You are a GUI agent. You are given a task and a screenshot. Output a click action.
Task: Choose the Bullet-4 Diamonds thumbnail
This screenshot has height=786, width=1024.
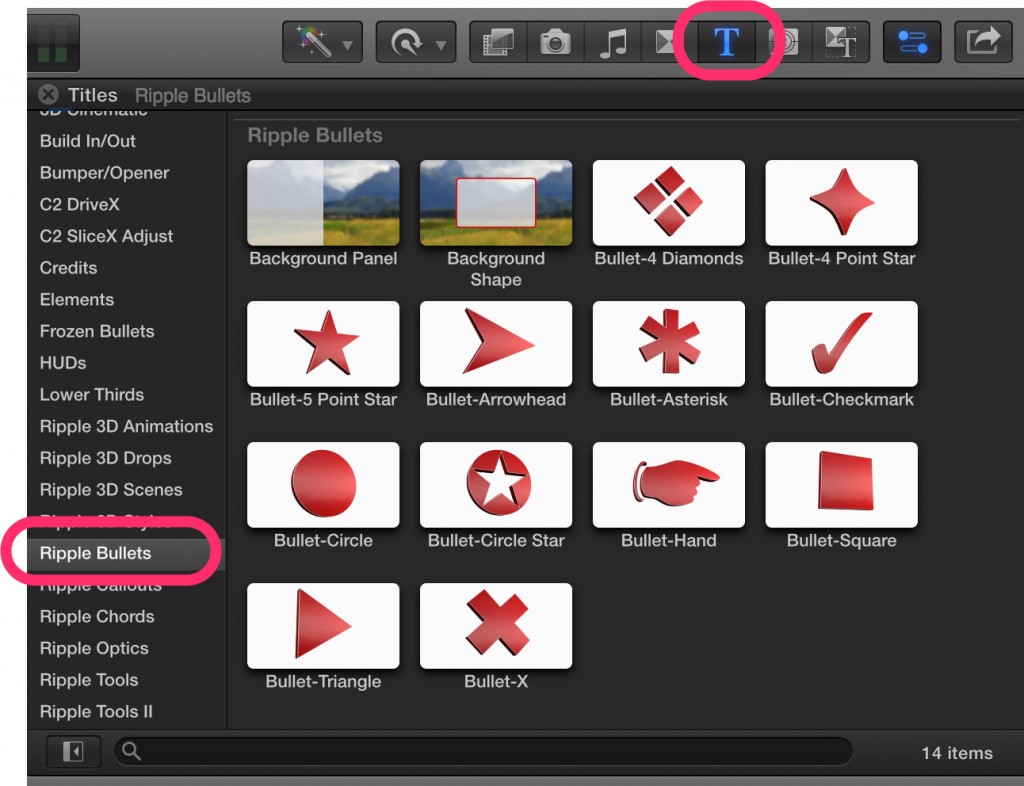click(x=669, y=203)
